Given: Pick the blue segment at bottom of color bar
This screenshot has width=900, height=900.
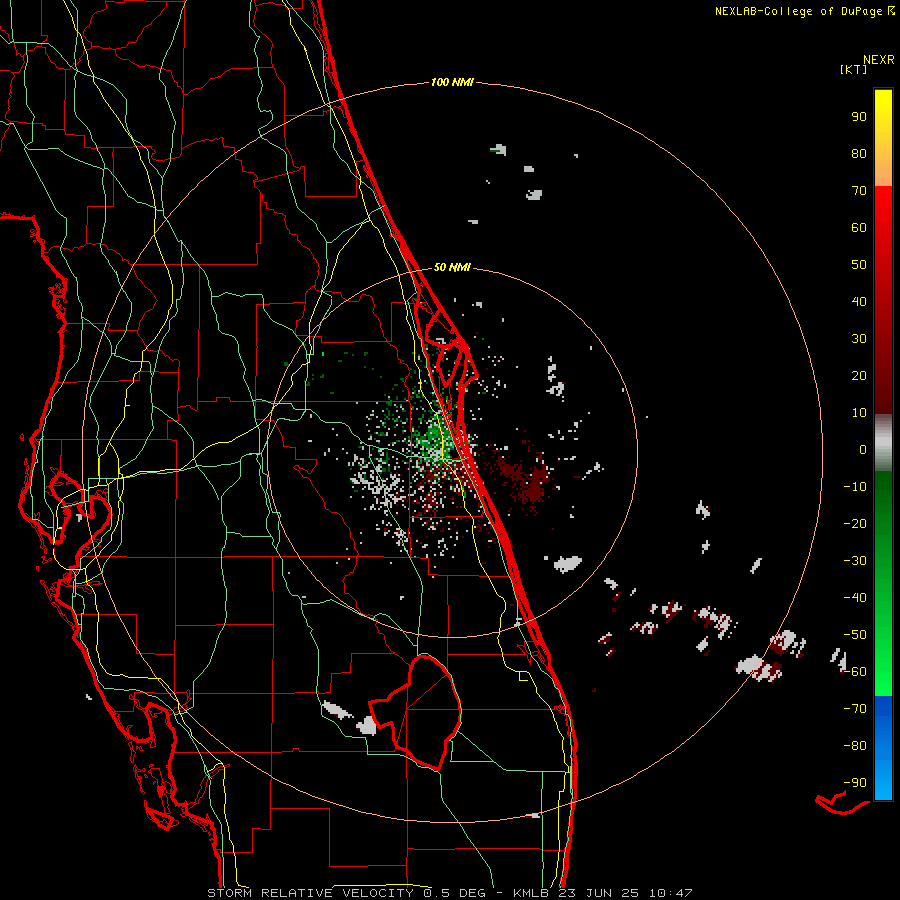Looking at the screenshot, I should 883,748.
